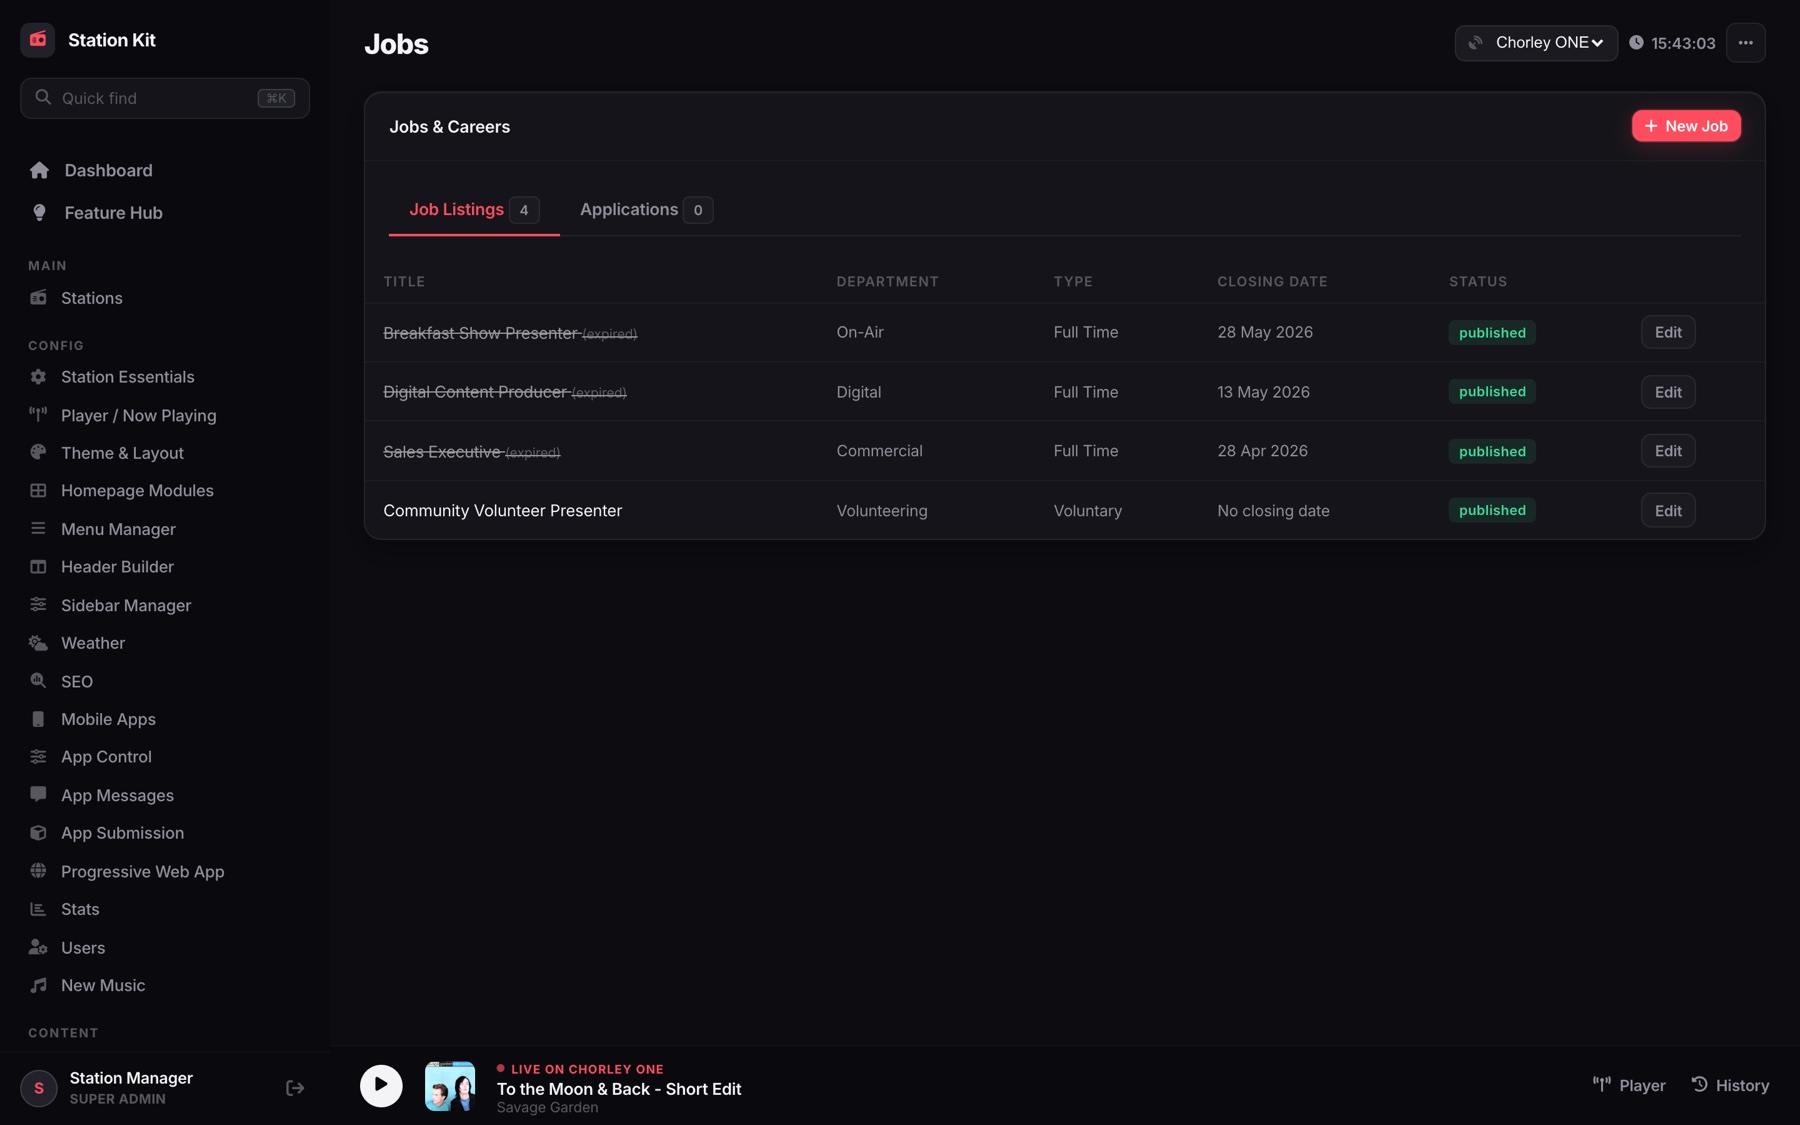Viewport: 1800px width, 1125px height.
Task: Click the History clock icon
Action: 1699,1084
